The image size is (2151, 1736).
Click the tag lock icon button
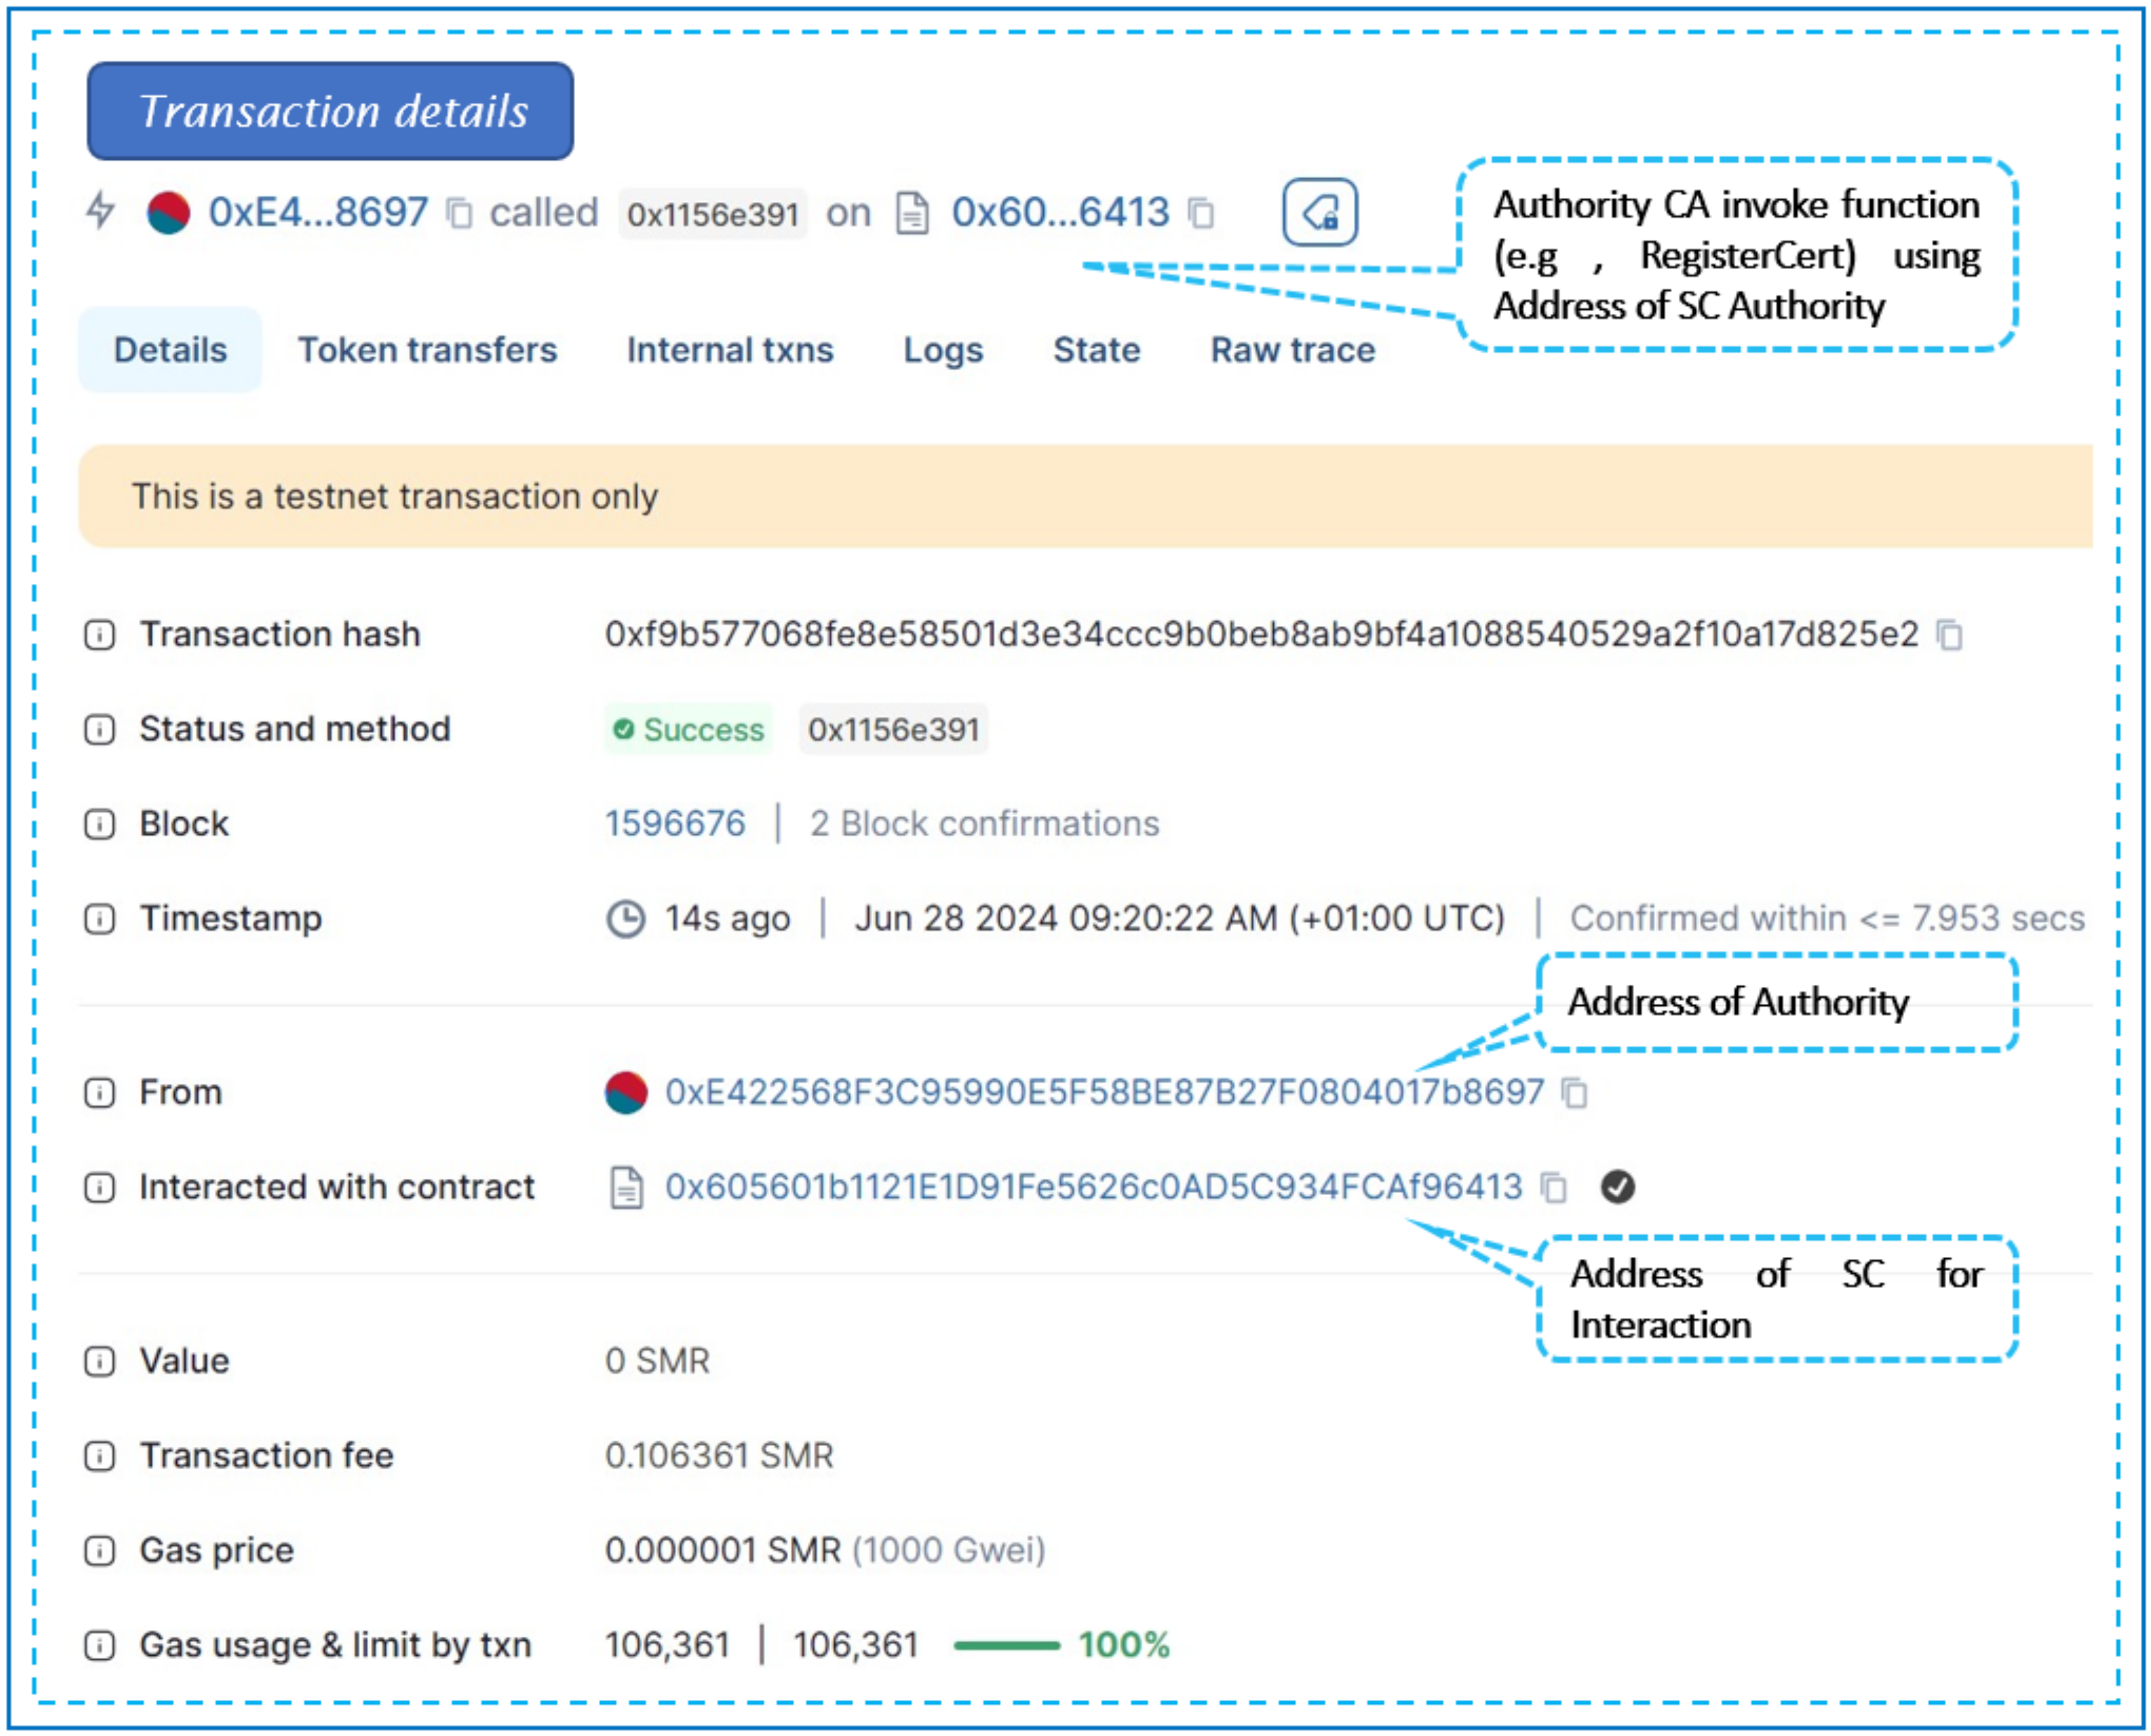tap(1320, 212)
